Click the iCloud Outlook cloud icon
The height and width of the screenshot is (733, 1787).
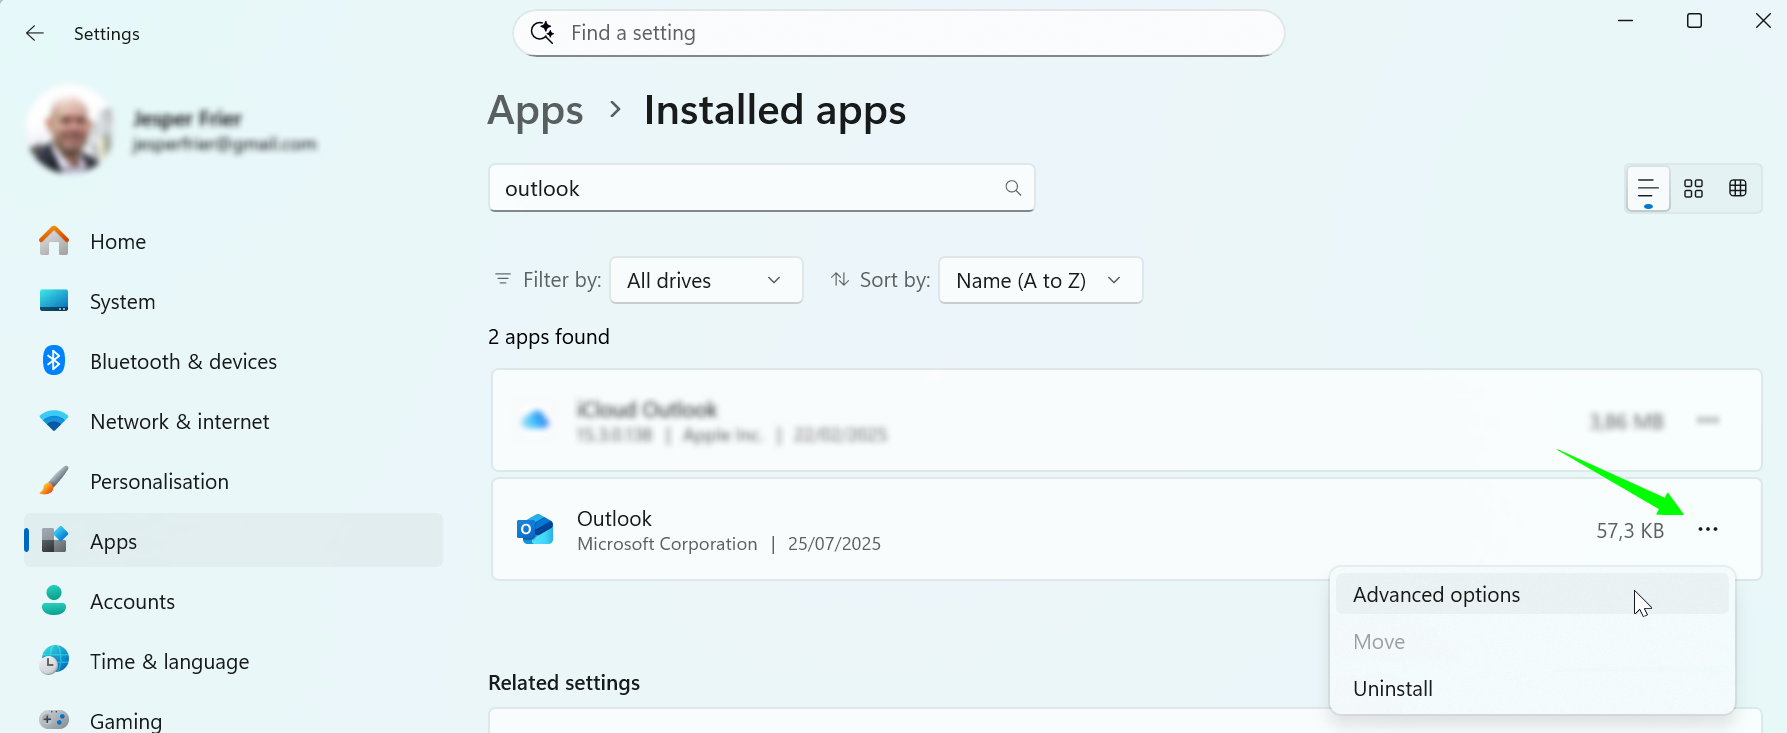536,420
